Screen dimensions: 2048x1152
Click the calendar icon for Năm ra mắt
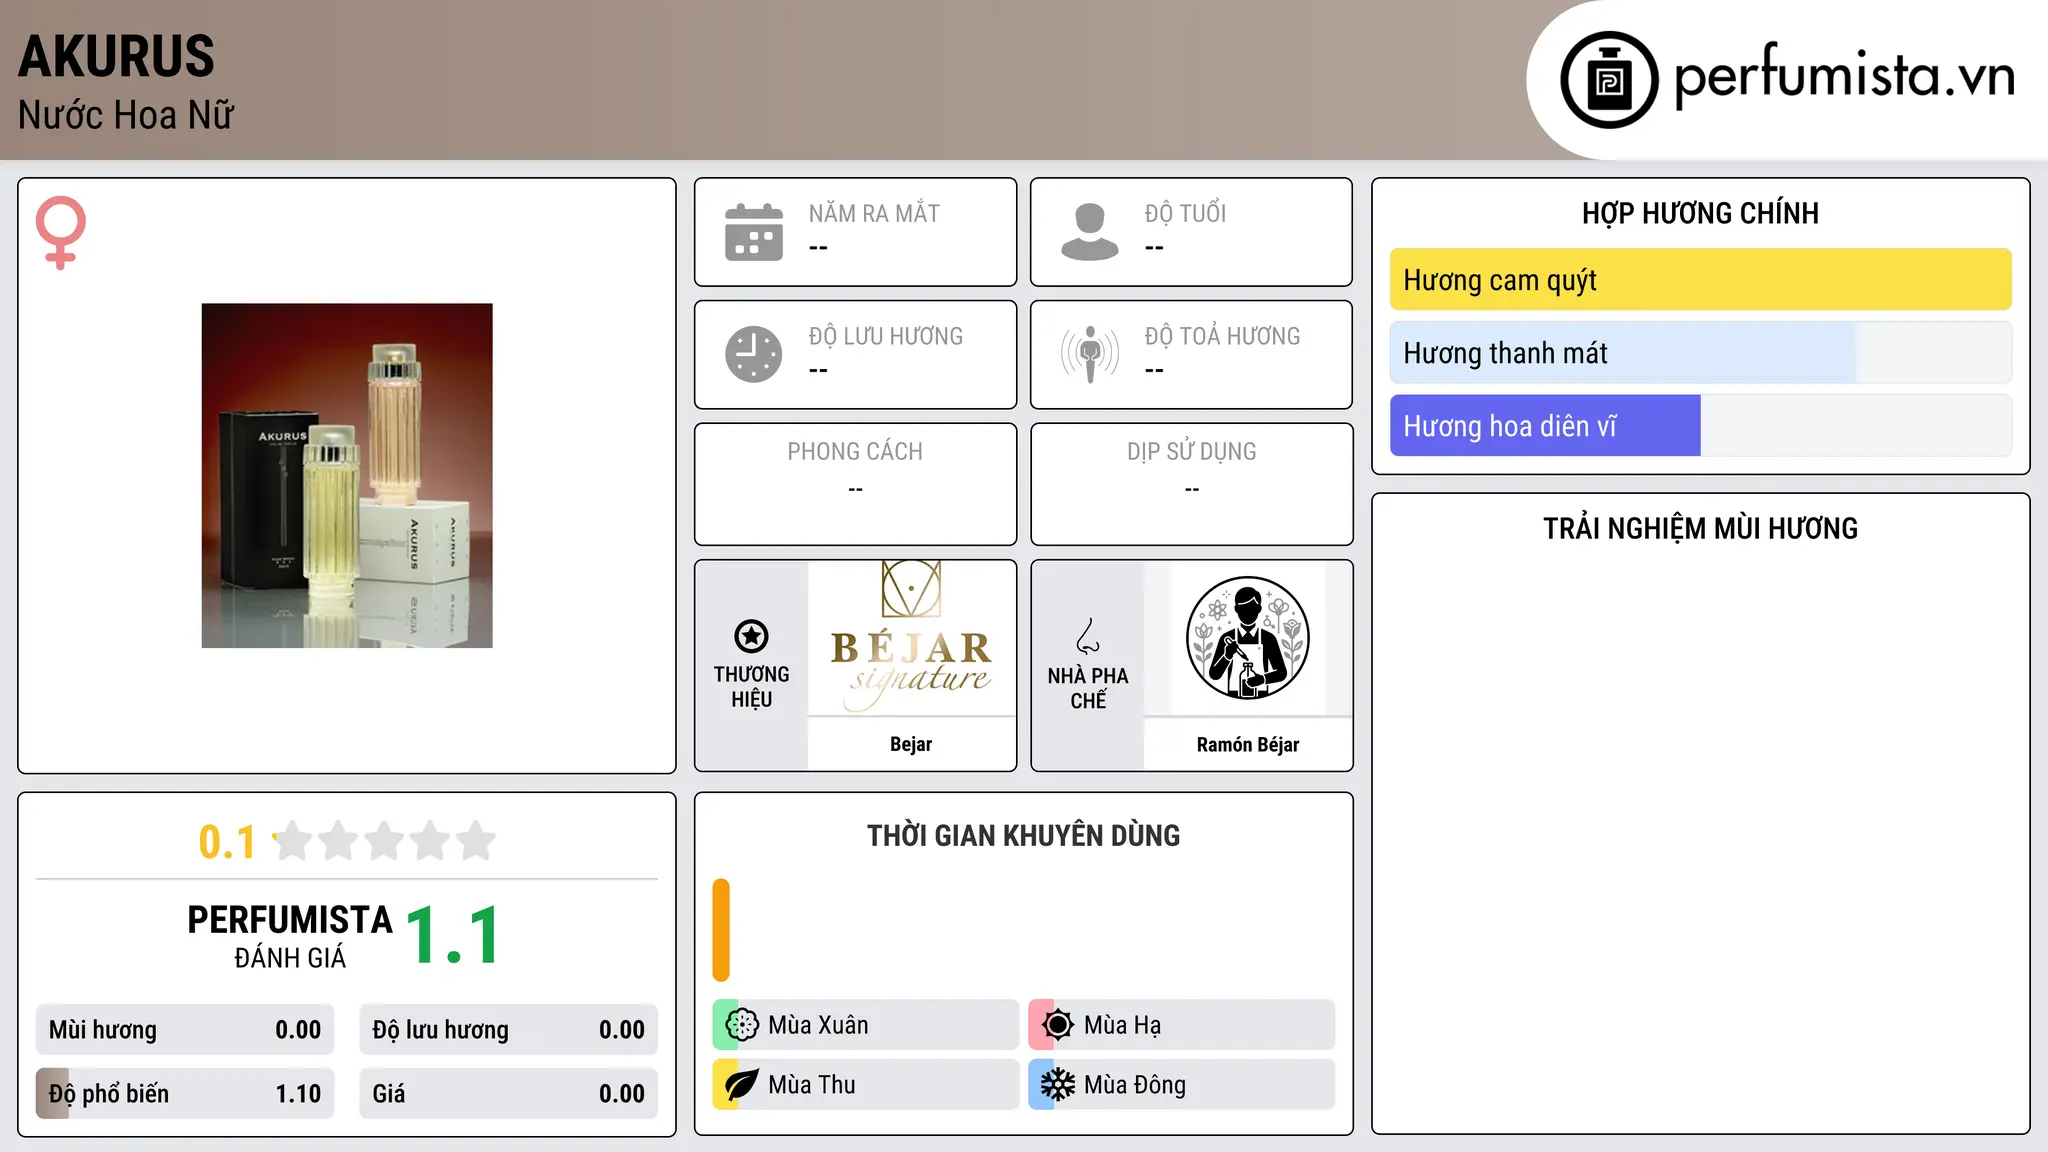pos(754,232)
